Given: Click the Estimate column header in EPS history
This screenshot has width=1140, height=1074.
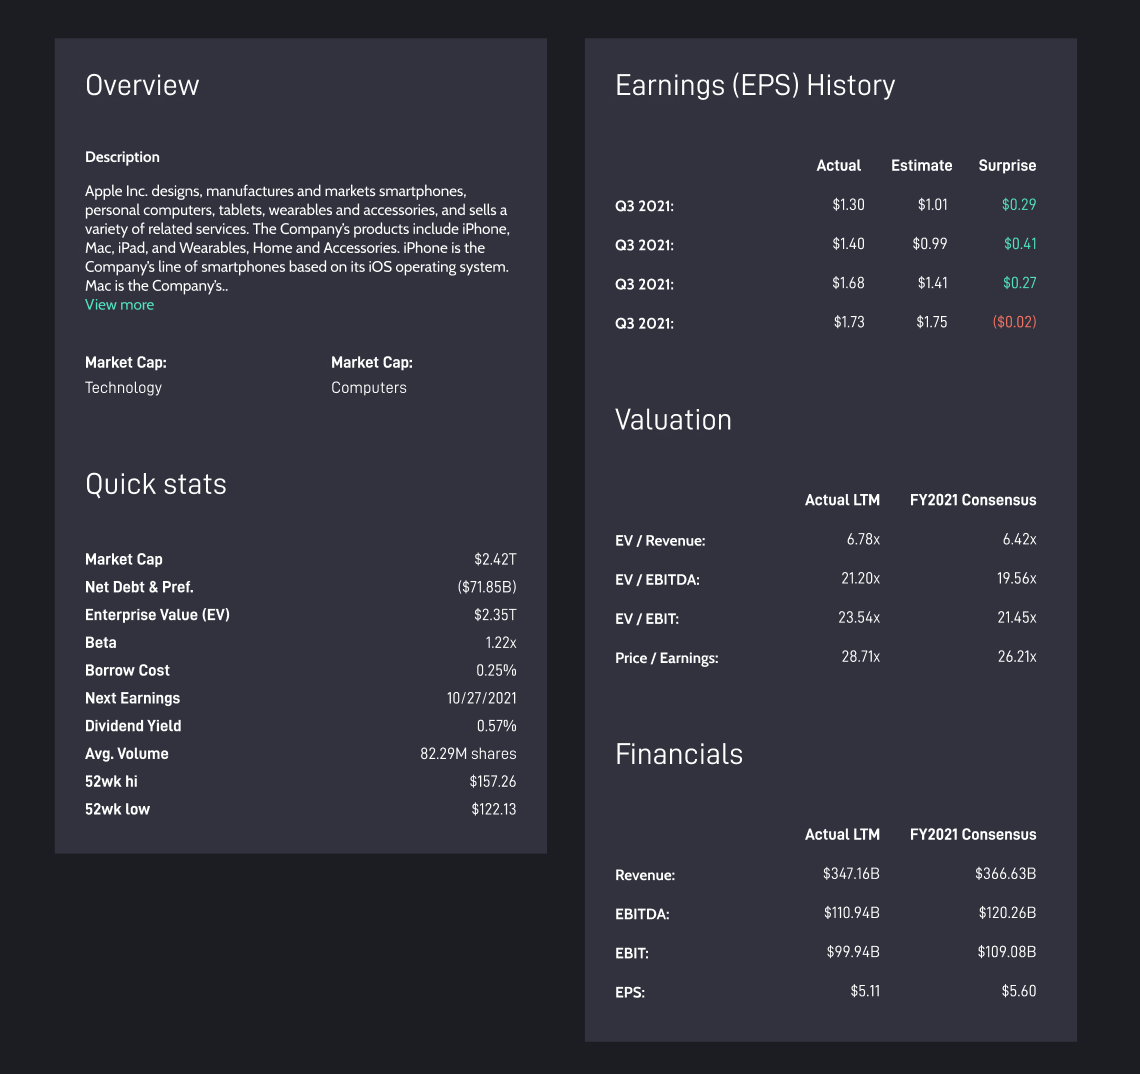Looking at the screenshot, I should (921, 166).
